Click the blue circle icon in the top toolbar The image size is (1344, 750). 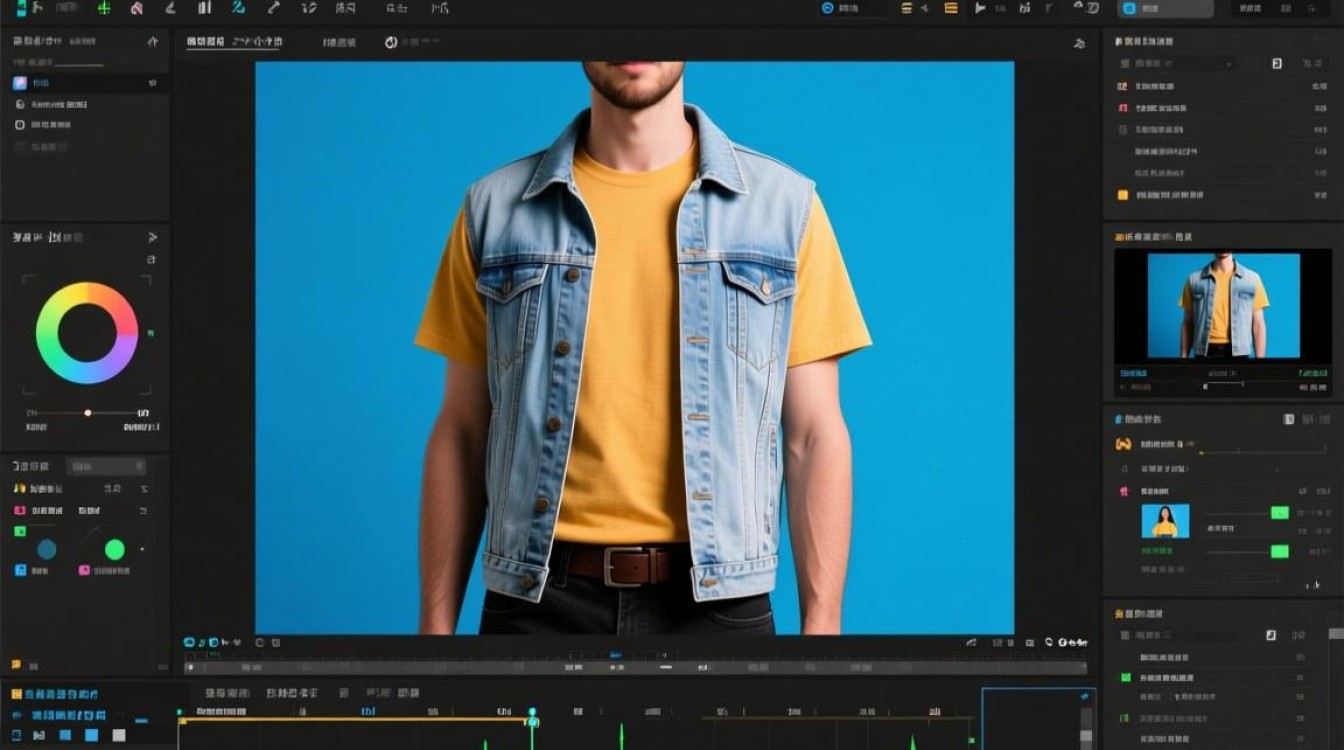pyautogui.click(x=827, y=8)
